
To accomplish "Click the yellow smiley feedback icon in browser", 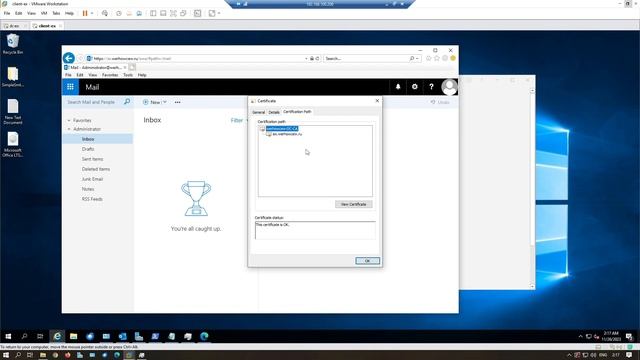I will pos(453,58).
